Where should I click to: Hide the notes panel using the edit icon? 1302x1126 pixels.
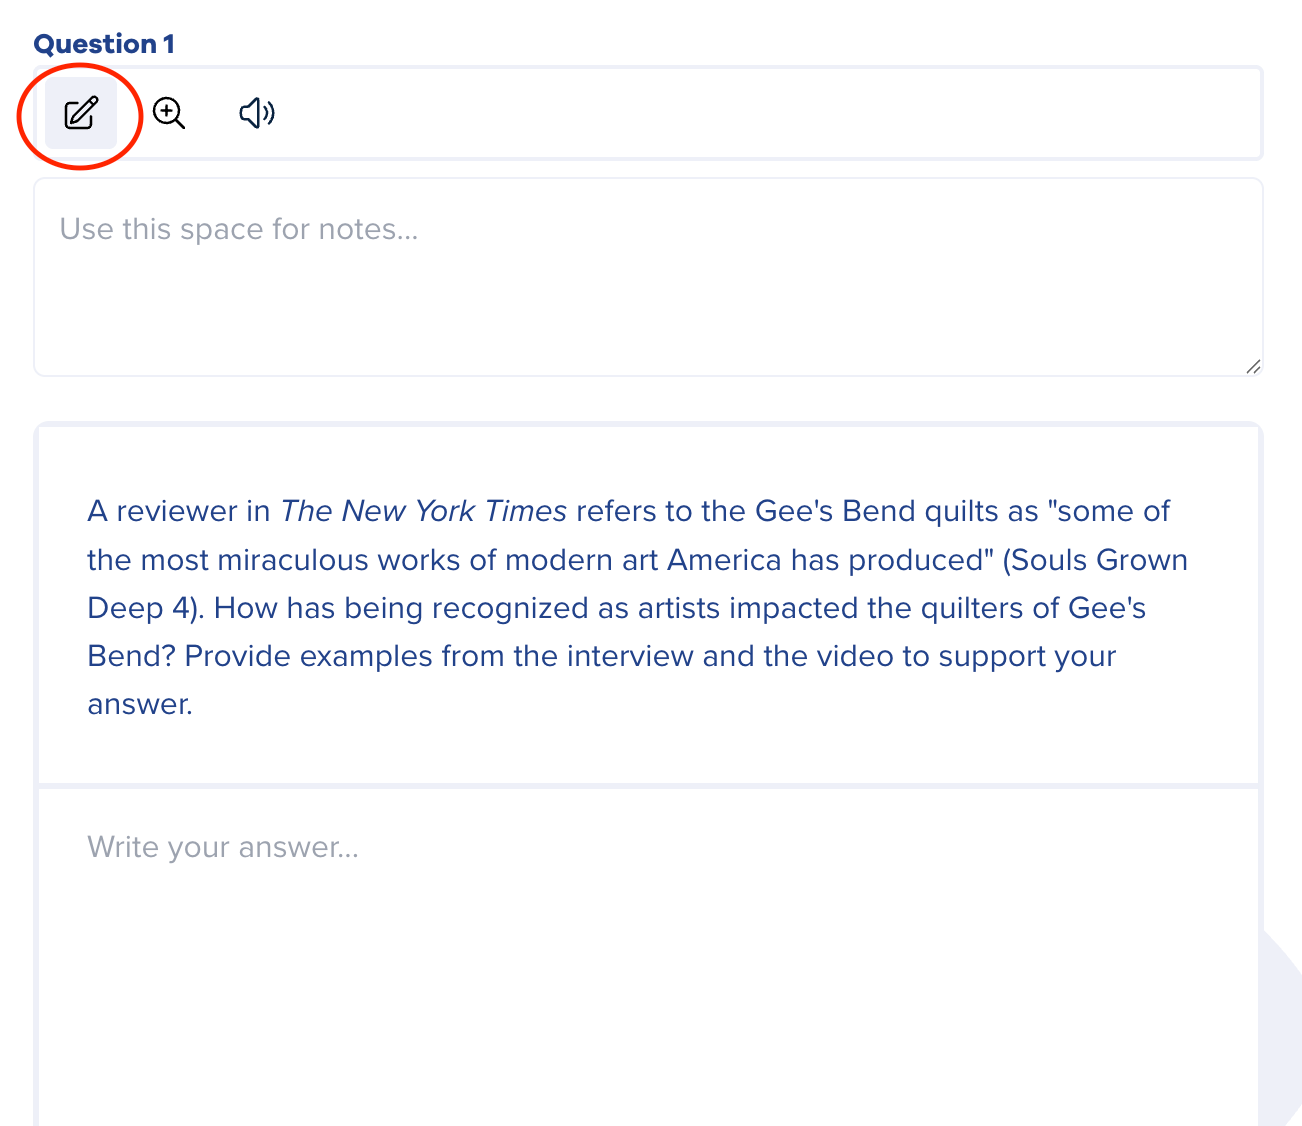(x=81, y=113)
